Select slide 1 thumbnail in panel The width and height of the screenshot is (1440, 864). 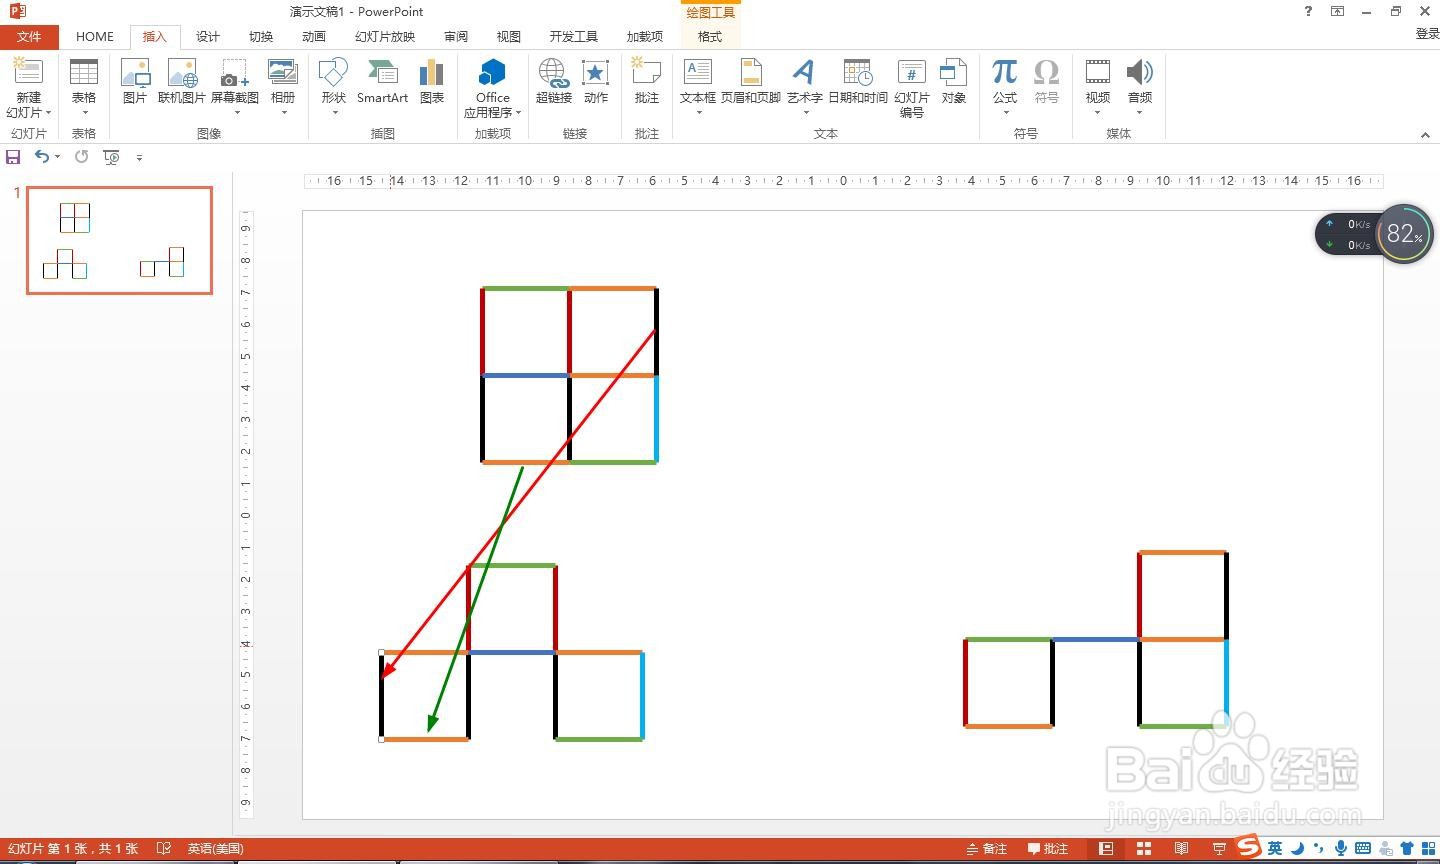120,240
